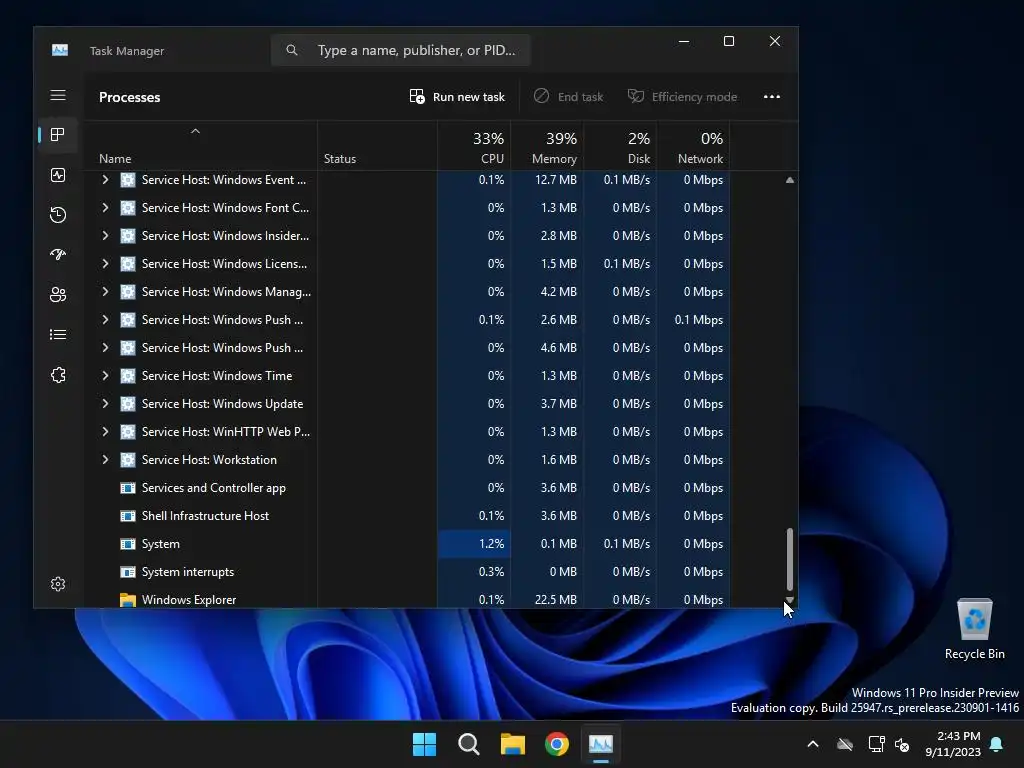Click the End task button

(x=568, y=97)
